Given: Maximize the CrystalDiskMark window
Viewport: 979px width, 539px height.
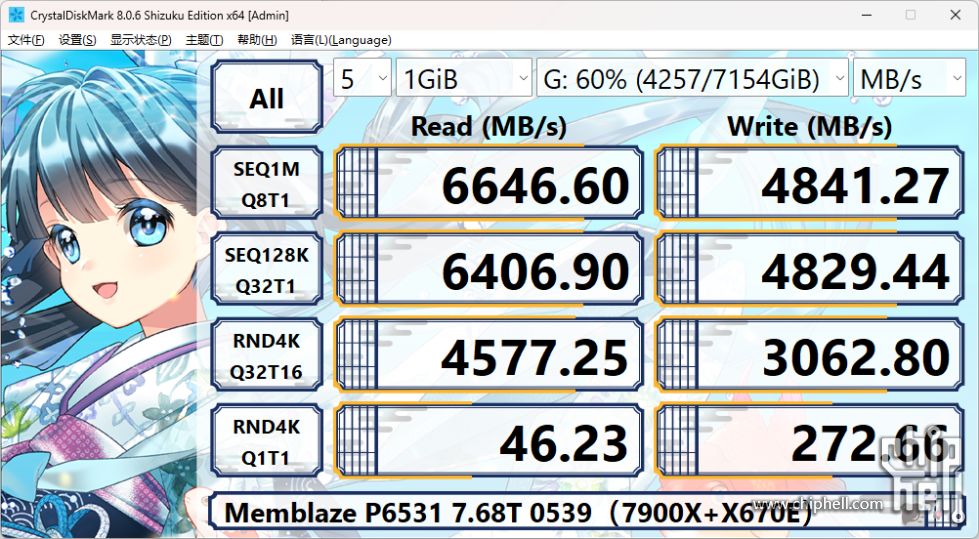Looking at the screenshot, I should [x=911, y=15].
